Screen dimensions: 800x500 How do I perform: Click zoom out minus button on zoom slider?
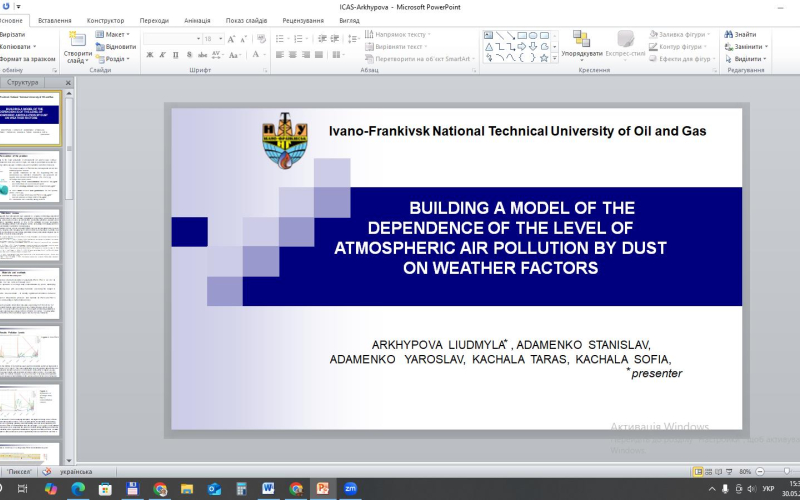pyautogui.click(x=760, y=471)
